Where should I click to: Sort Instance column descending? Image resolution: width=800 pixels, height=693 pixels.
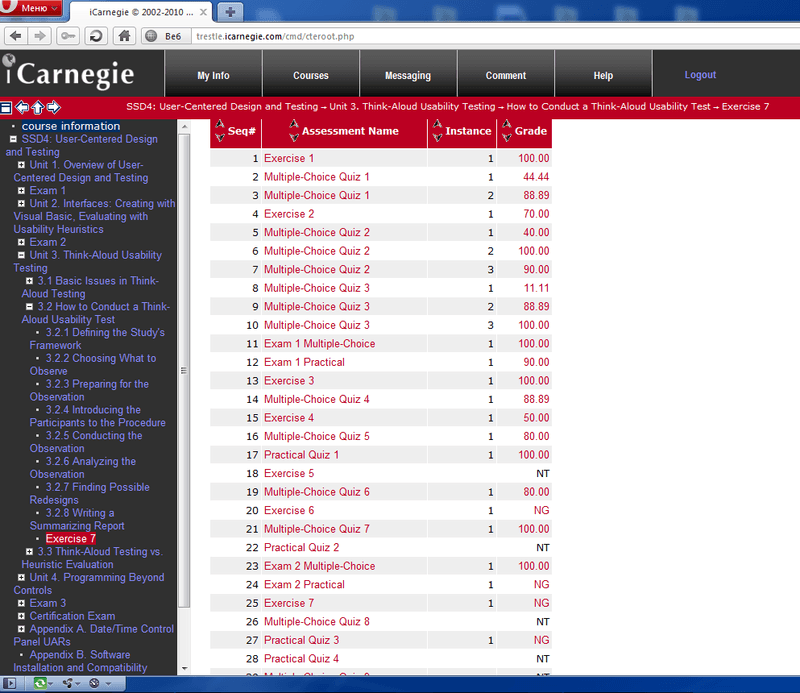tap(437, 137)
